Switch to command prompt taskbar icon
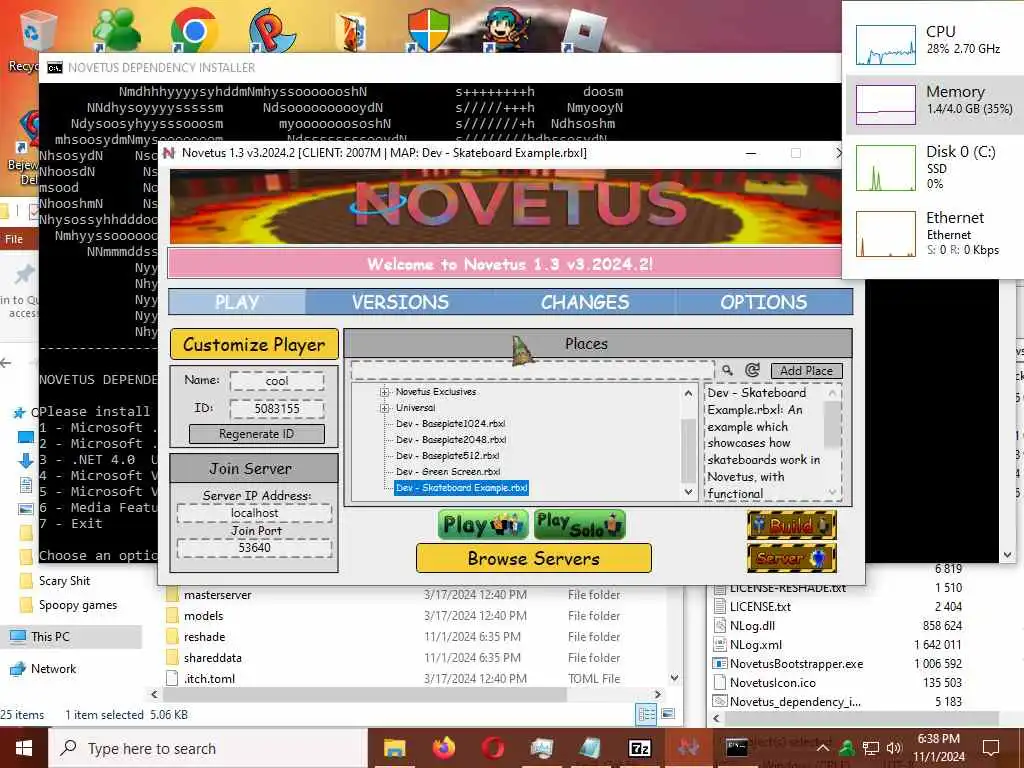Image resolution: width=1024 pixels, height=768 pixels. (x=737, y=748)
